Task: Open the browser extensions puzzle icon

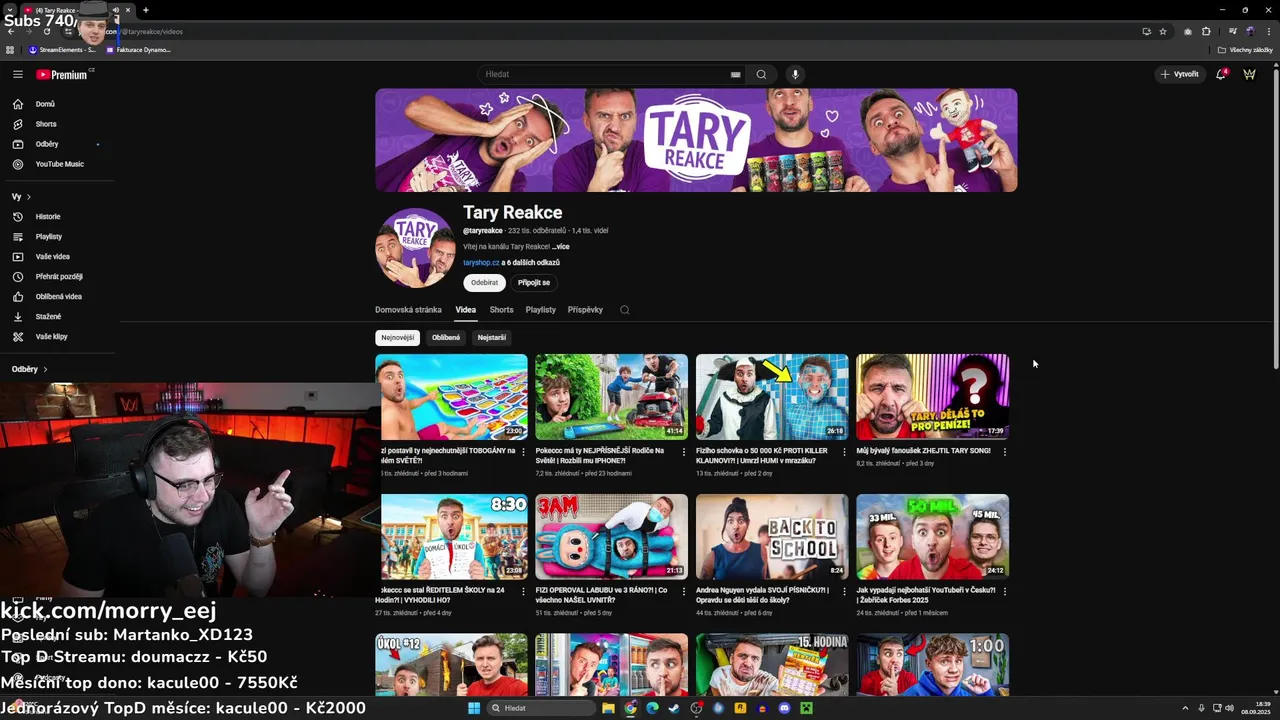Action: pos(1206,31)
